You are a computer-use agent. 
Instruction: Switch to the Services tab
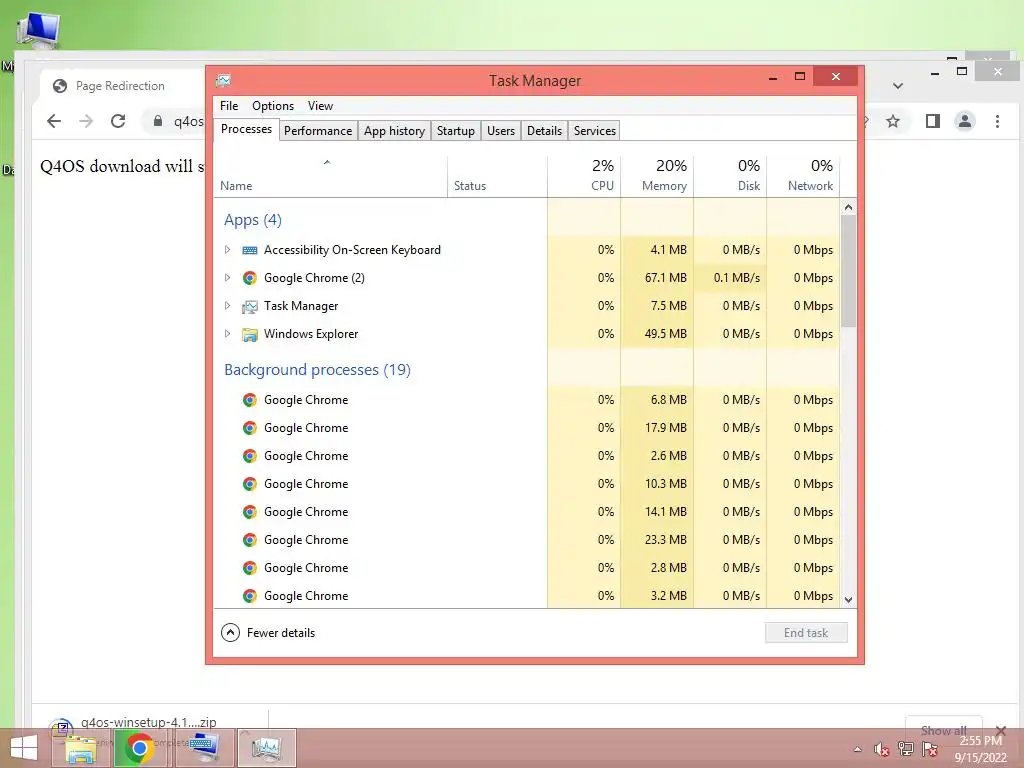click(595, 131)
